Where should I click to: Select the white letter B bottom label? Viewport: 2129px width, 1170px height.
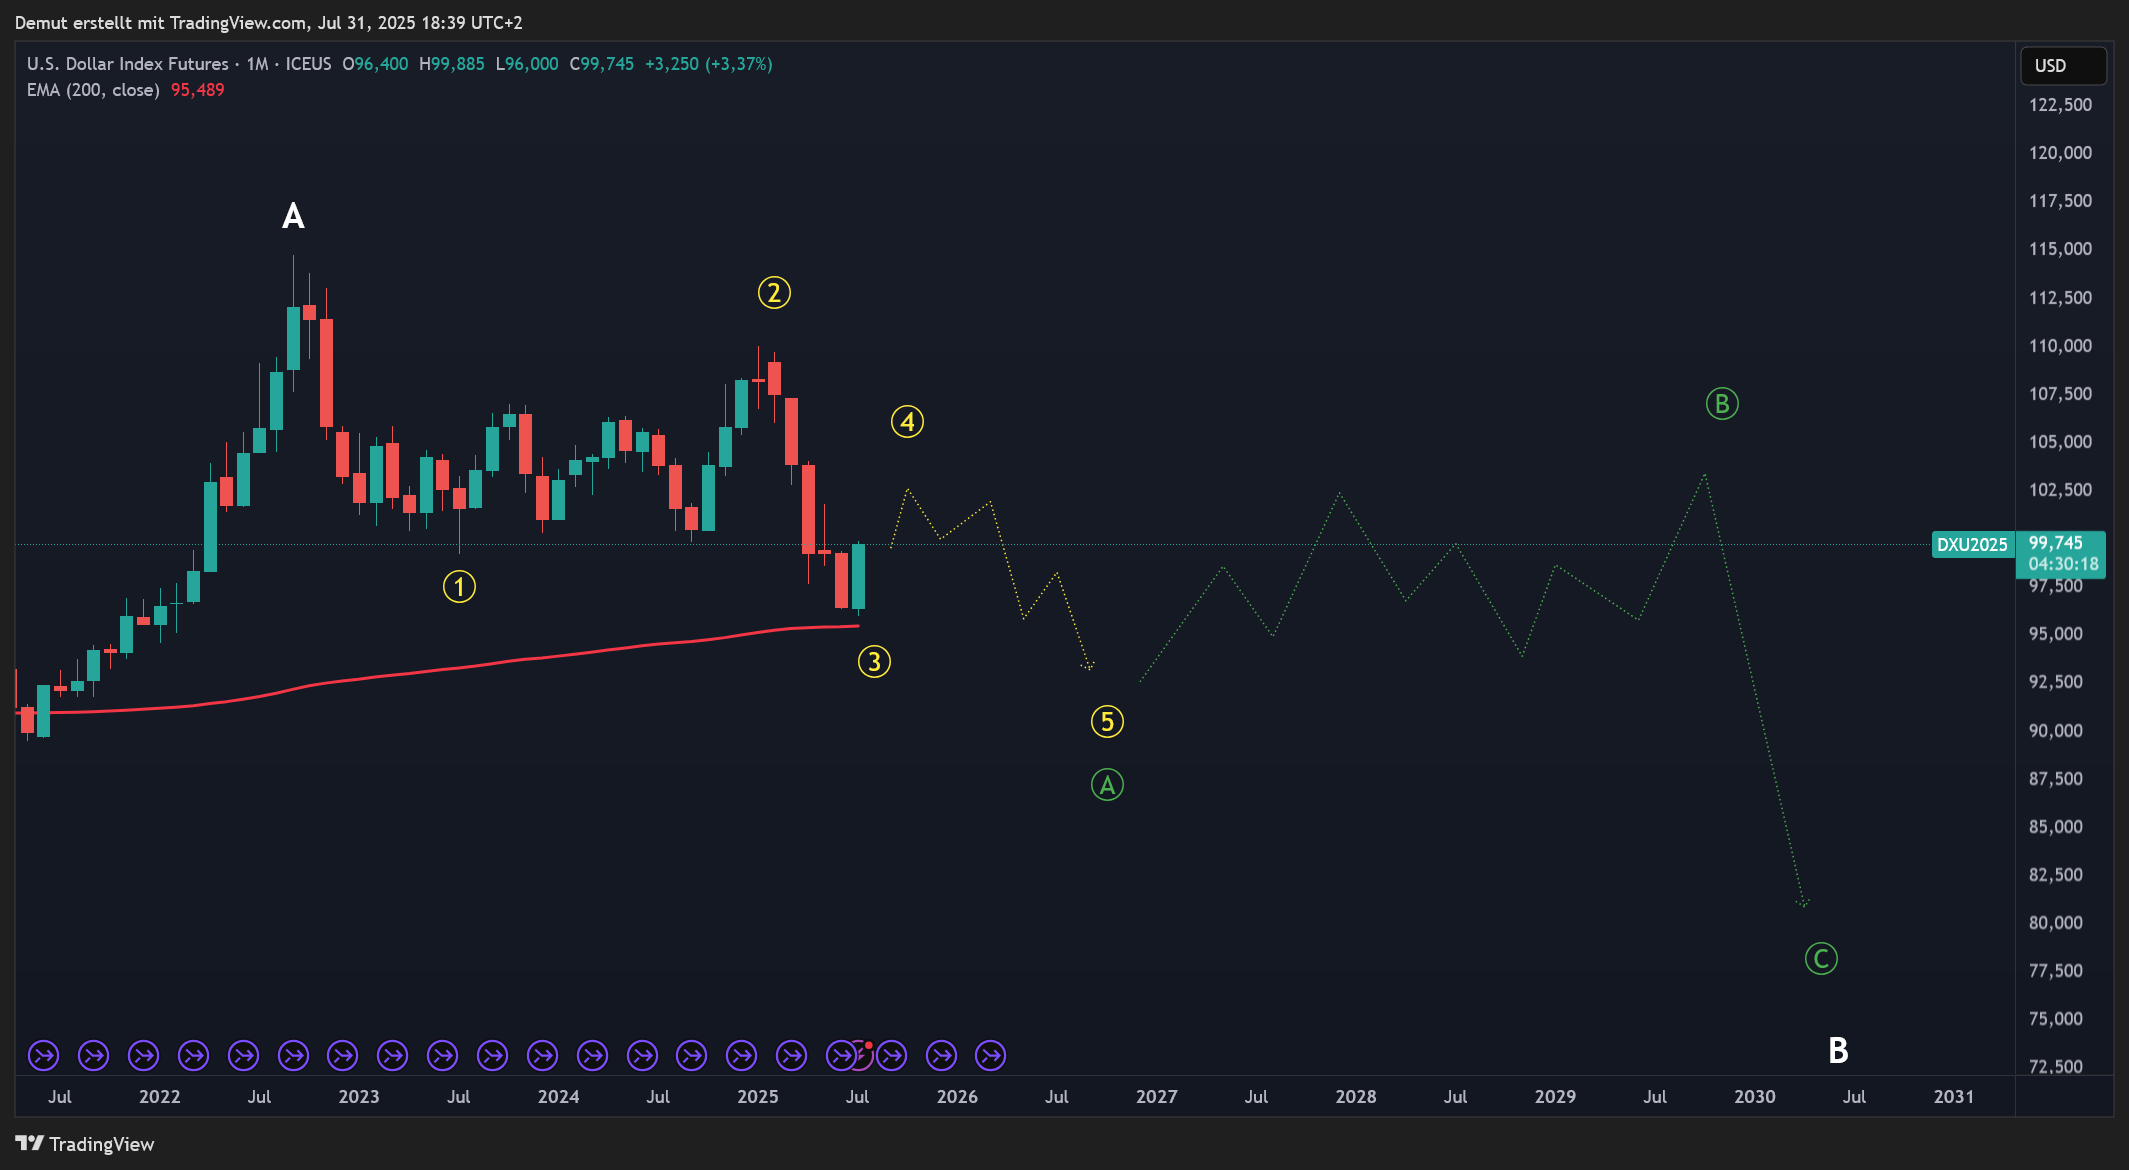[1838, 1051]
